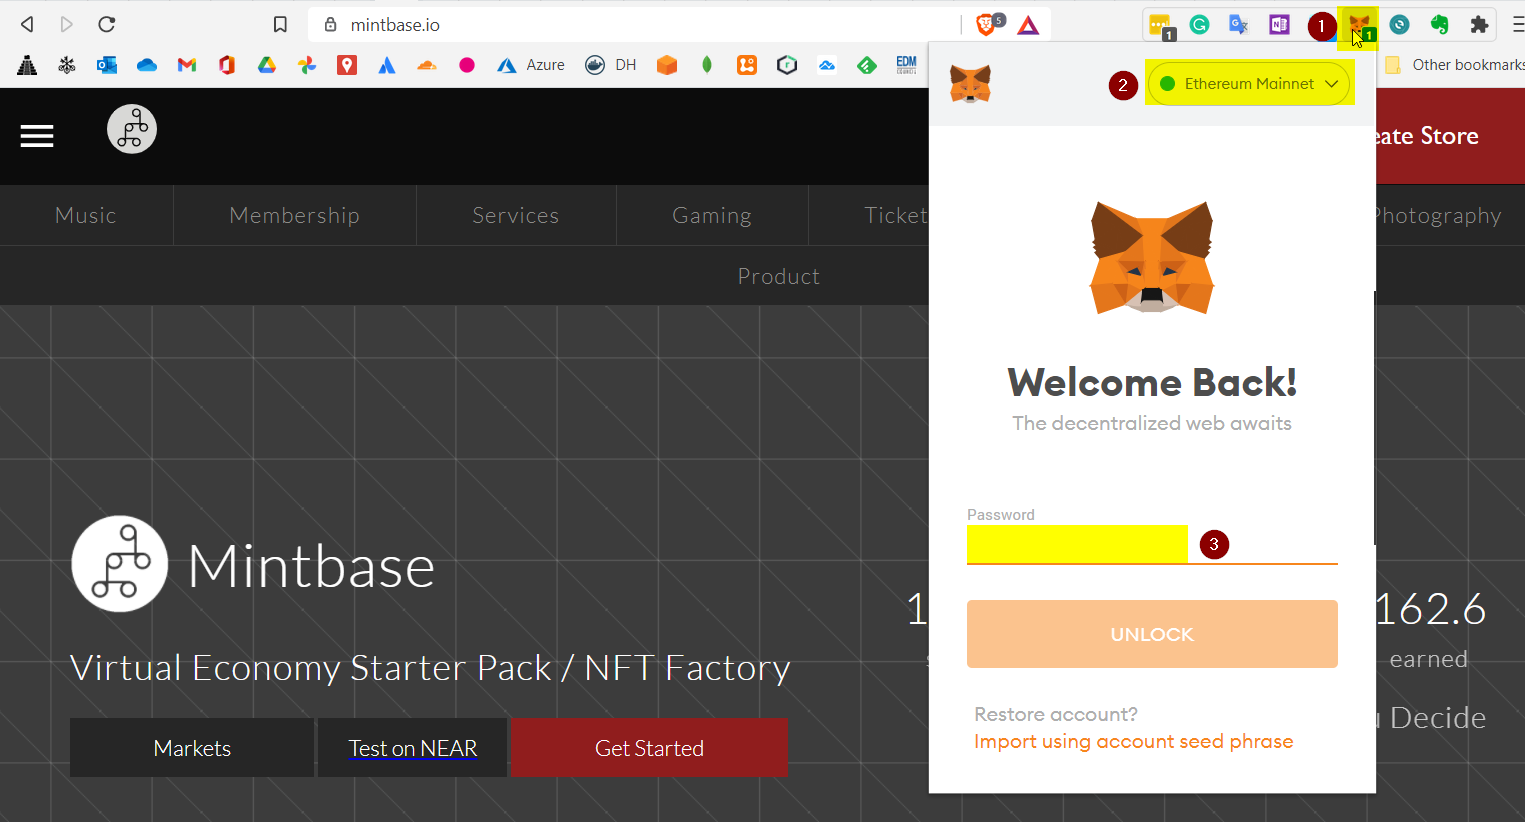Select the Gaming category tab
This screenshot has width=1525, height=822.
click(712, 215)
